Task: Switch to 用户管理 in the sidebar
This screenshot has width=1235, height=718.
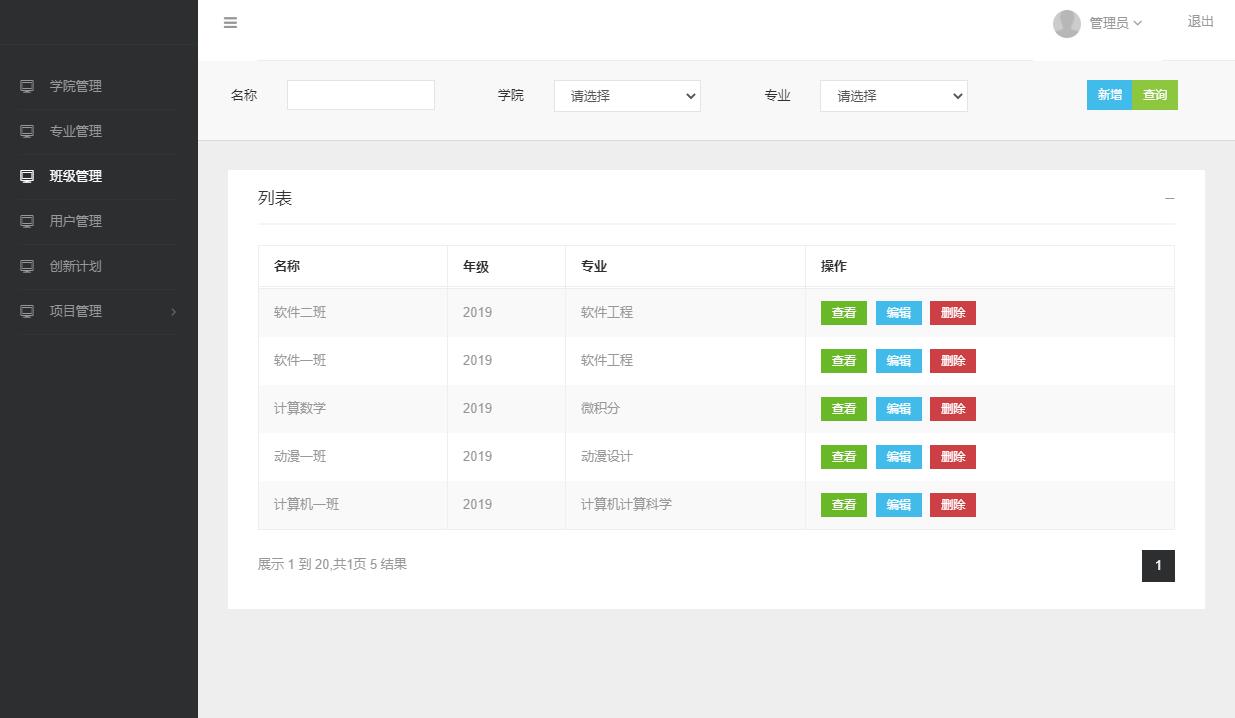Action: (76, 221)
